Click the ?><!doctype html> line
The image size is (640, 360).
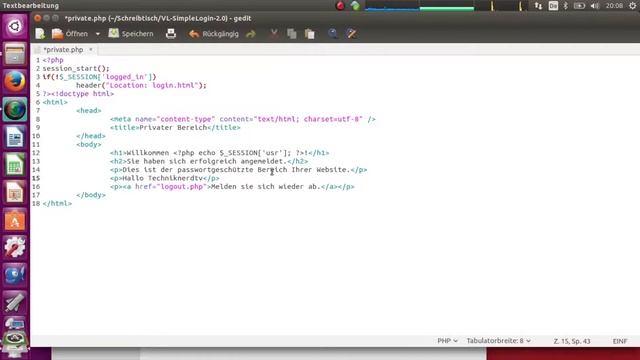[78, 94]
